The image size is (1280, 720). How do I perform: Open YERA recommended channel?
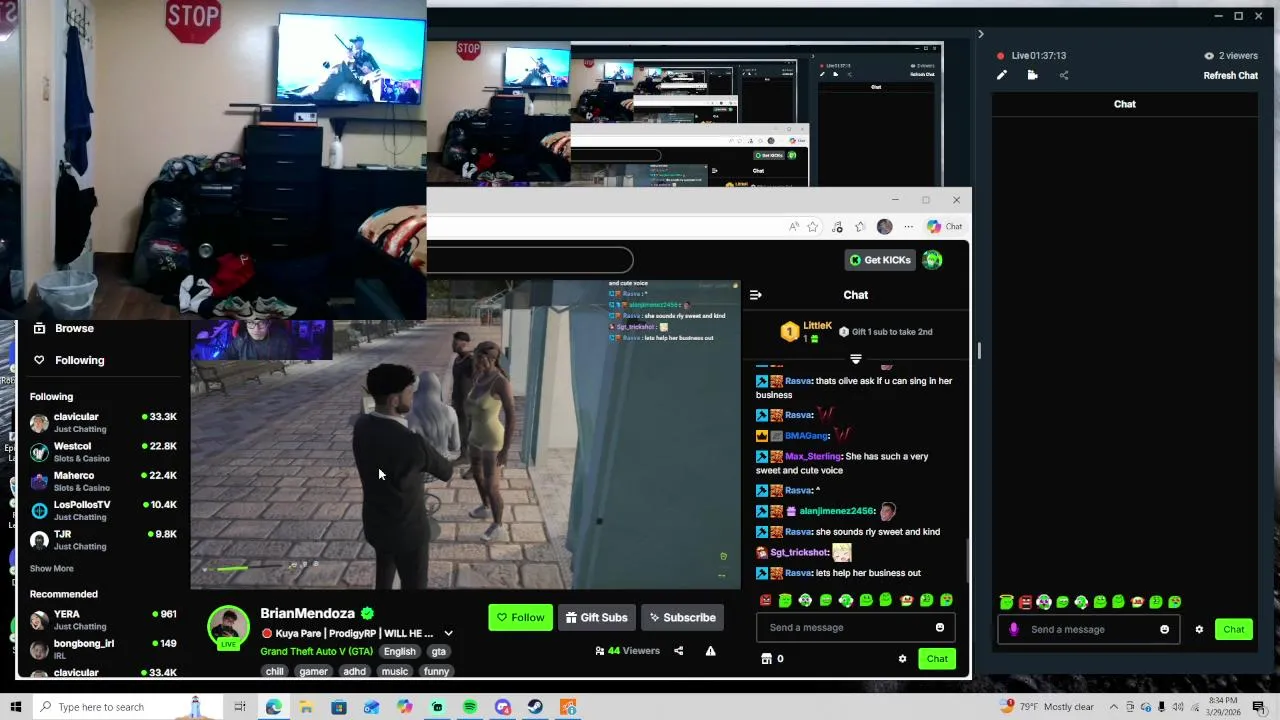coord(103,619)
